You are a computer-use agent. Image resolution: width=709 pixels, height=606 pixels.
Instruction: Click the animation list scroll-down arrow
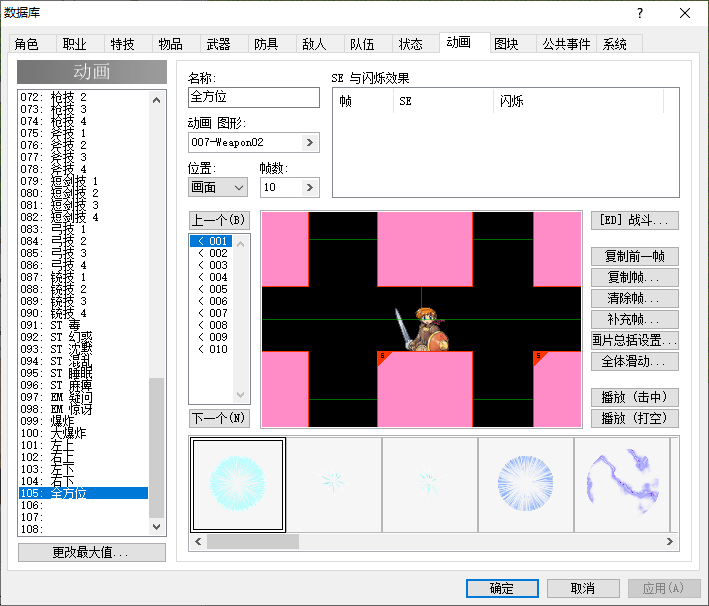click(156, 526)
